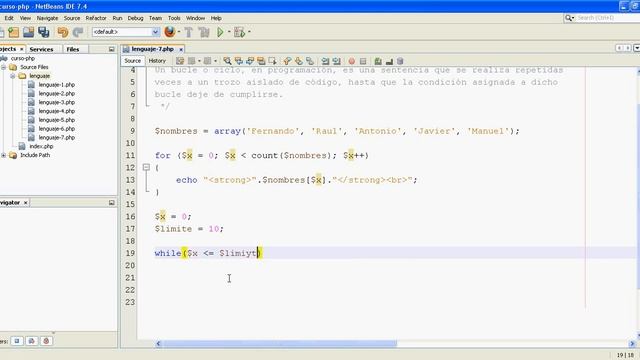Open the View menu
This screenshot has height=360, width=640.
tap(25, 18)
